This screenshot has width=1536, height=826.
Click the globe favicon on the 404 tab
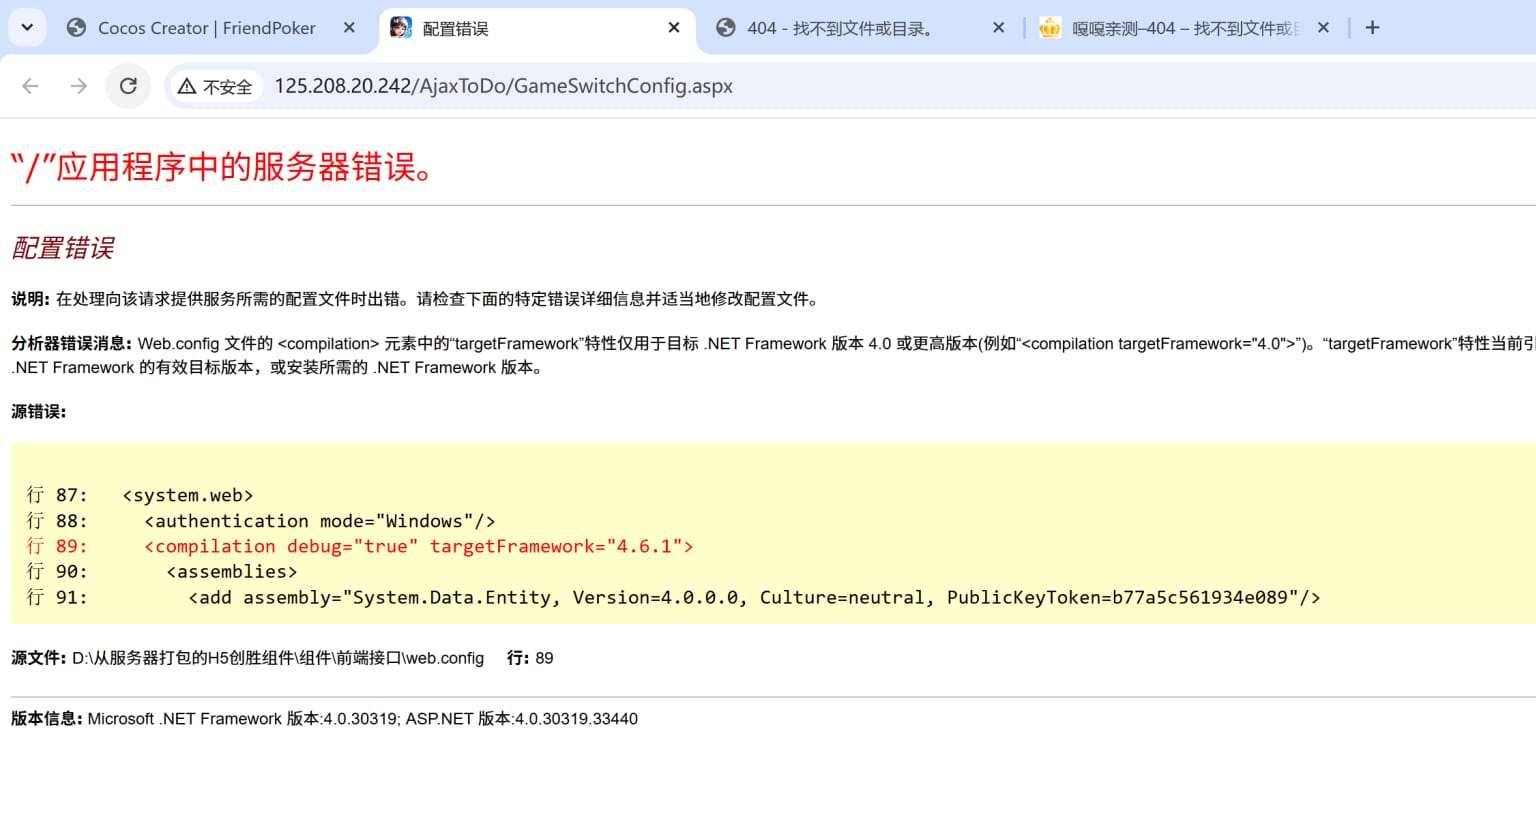pyautogui.click(x=726, y=28)
